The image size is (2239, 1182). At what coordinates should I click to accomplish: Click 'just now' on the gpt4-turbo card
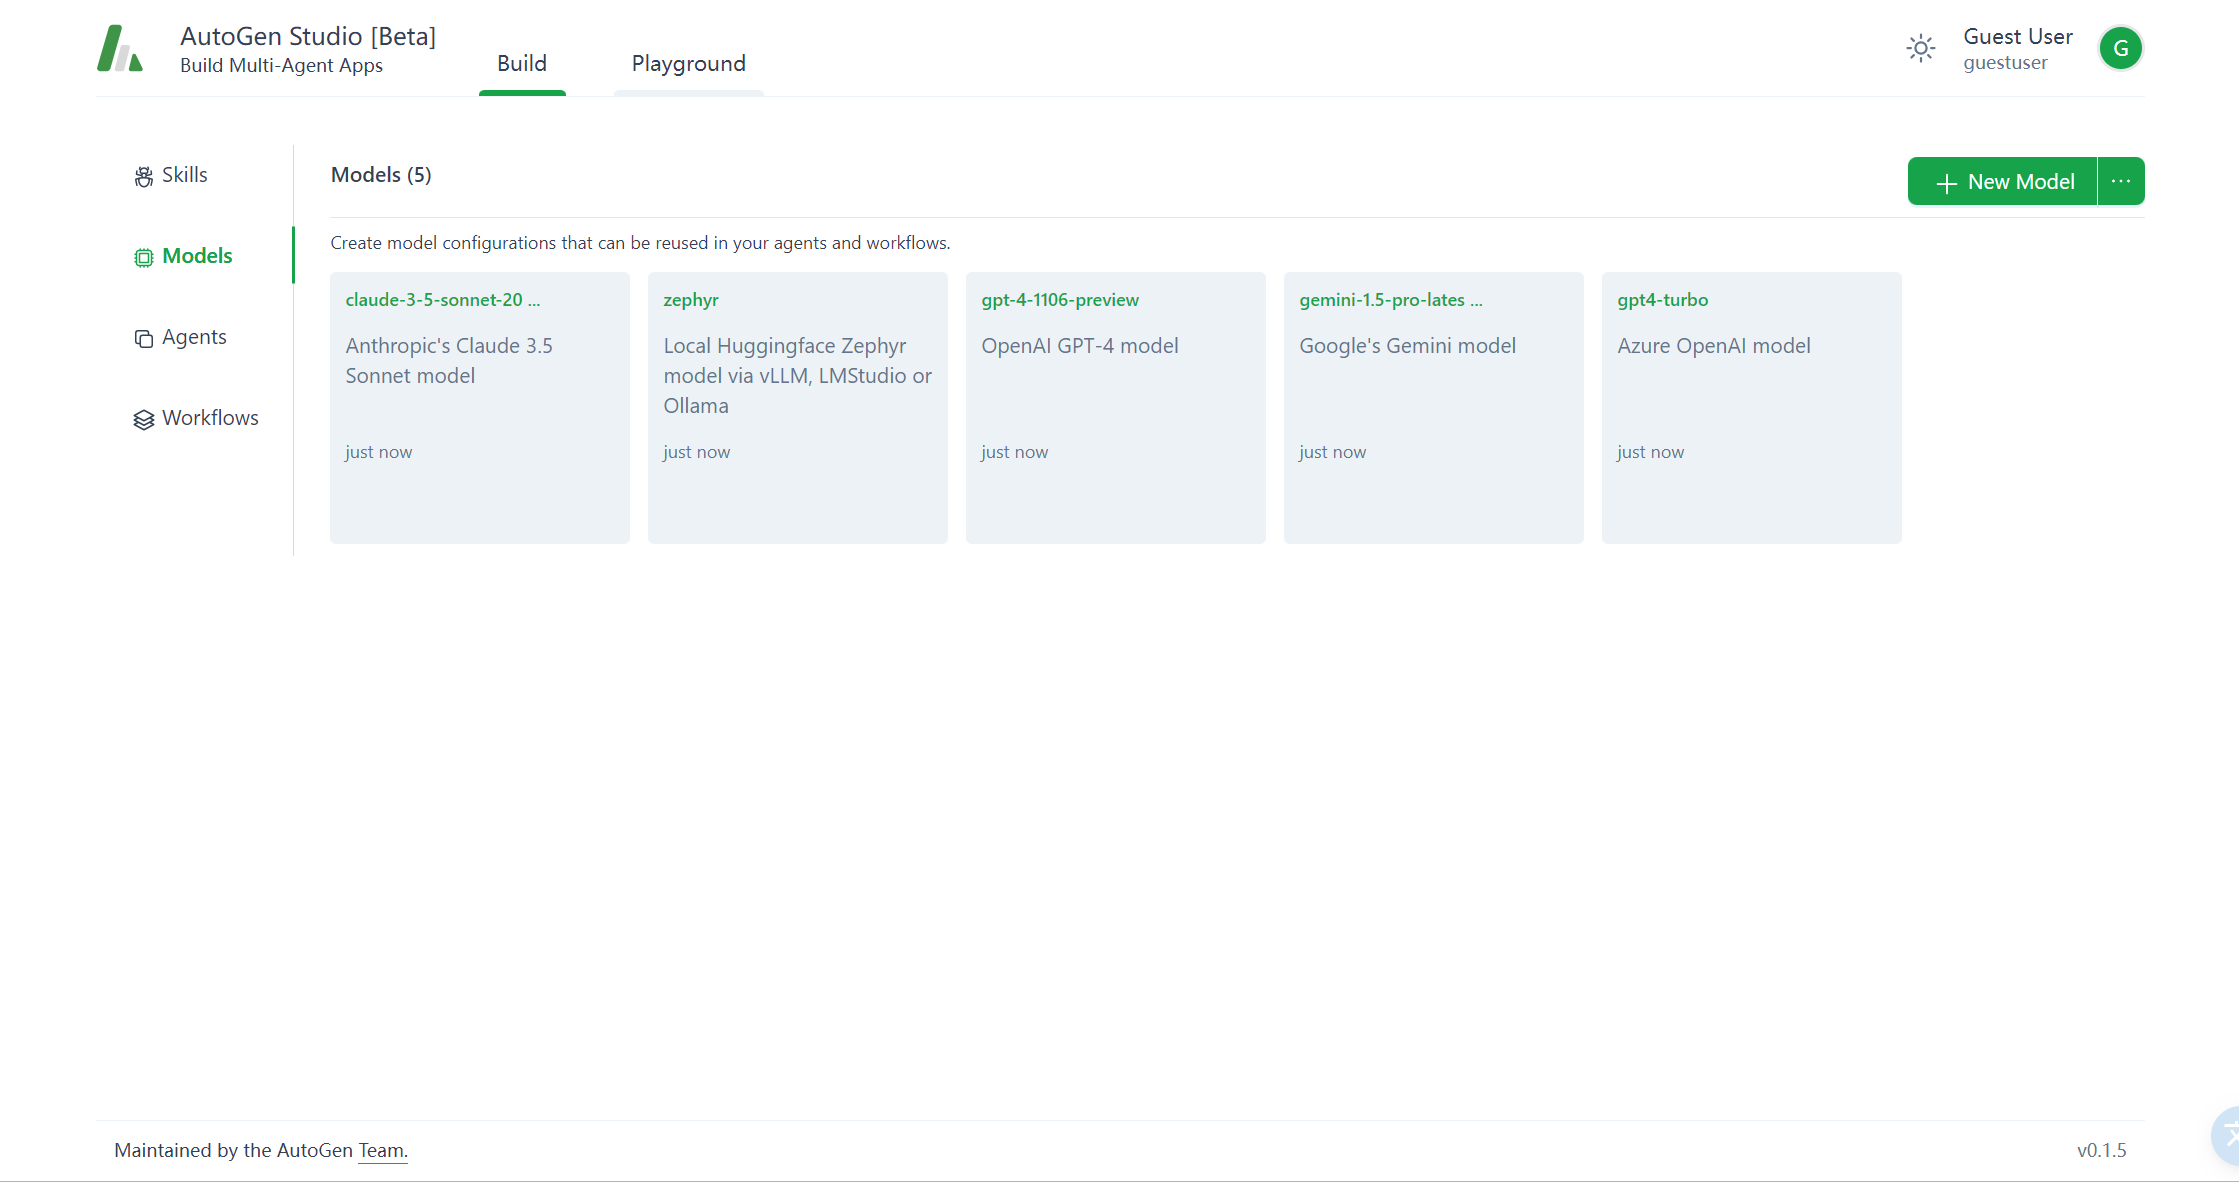pyautogui.click(x=1651, y=452)
